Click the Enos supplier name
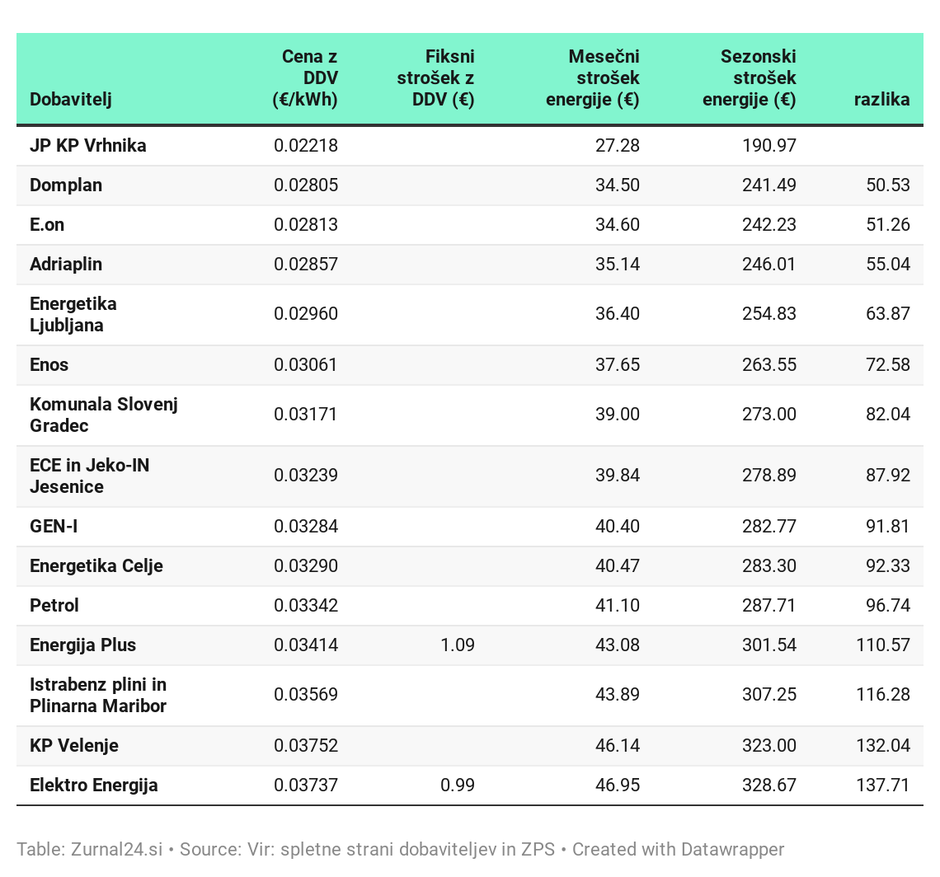Image resolution: width=940 pixels, height=877 pixels. tap(49, 365)
